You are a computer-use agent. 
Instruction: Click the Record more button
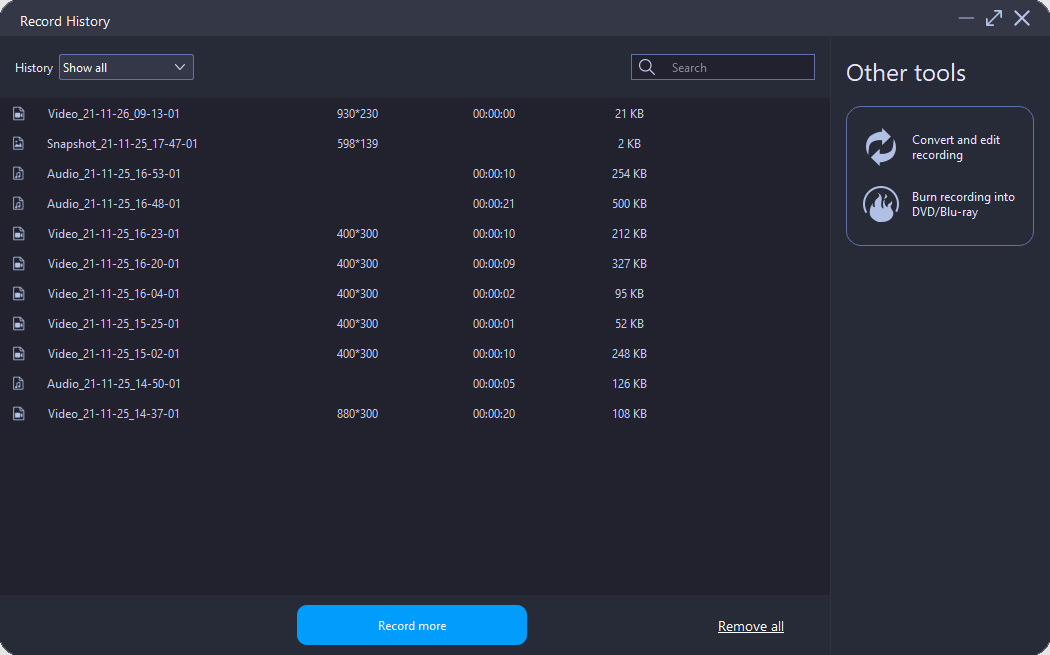412,625
